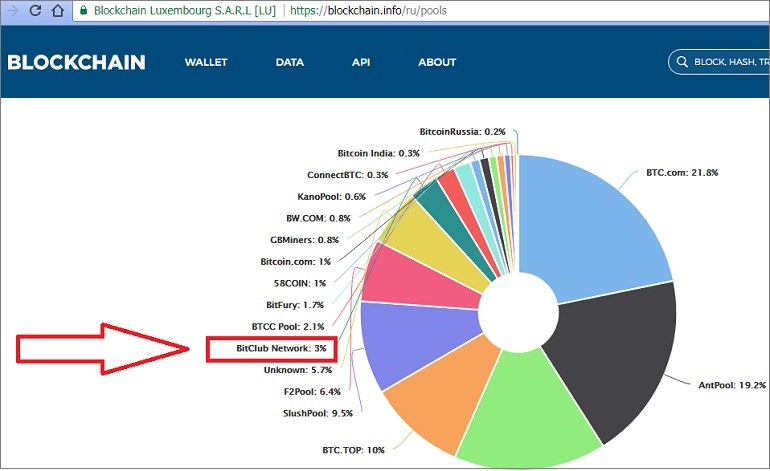Image resolution: width=770 pixels, height=471 pixels.
Task: Focus the block, hash search field
Action: pos(719,62)
